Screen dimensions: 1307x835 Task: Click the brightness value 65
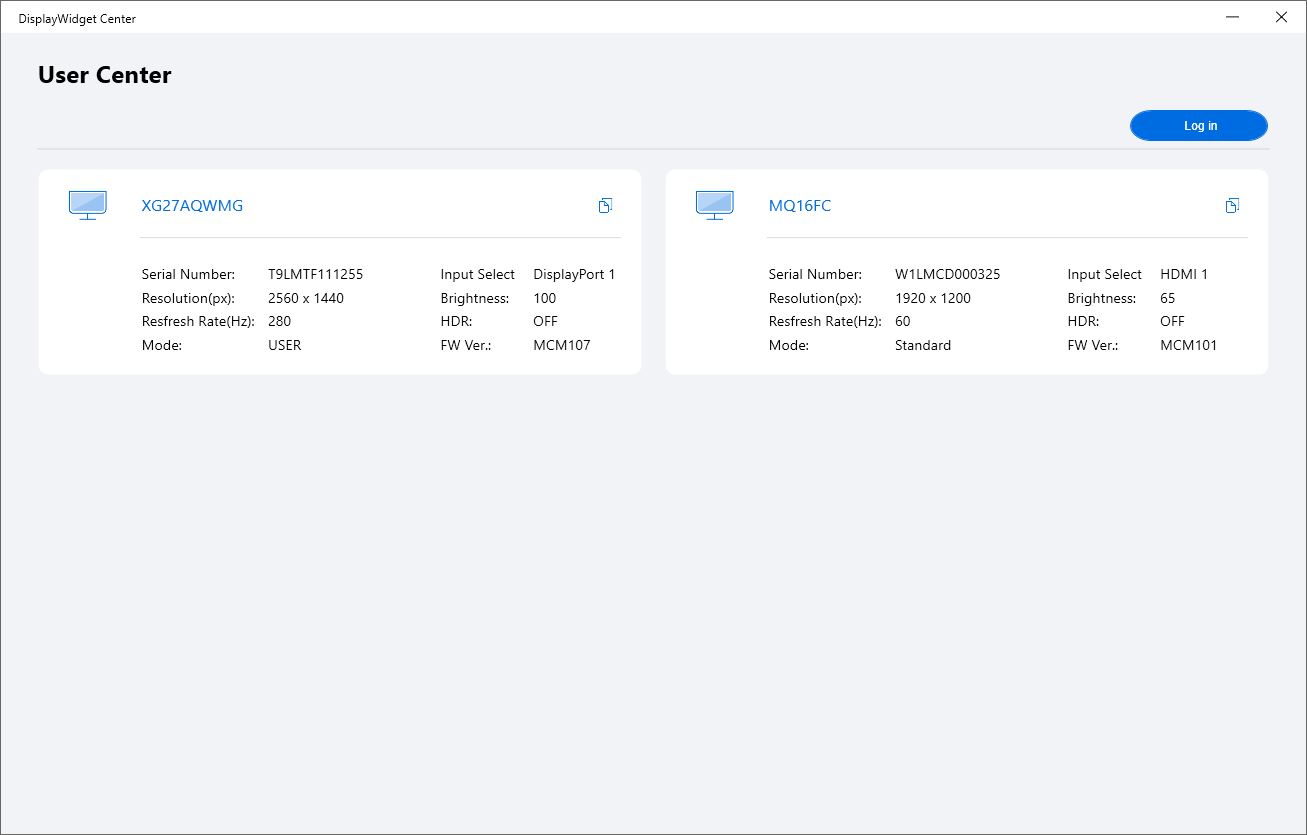point(1168,298)
